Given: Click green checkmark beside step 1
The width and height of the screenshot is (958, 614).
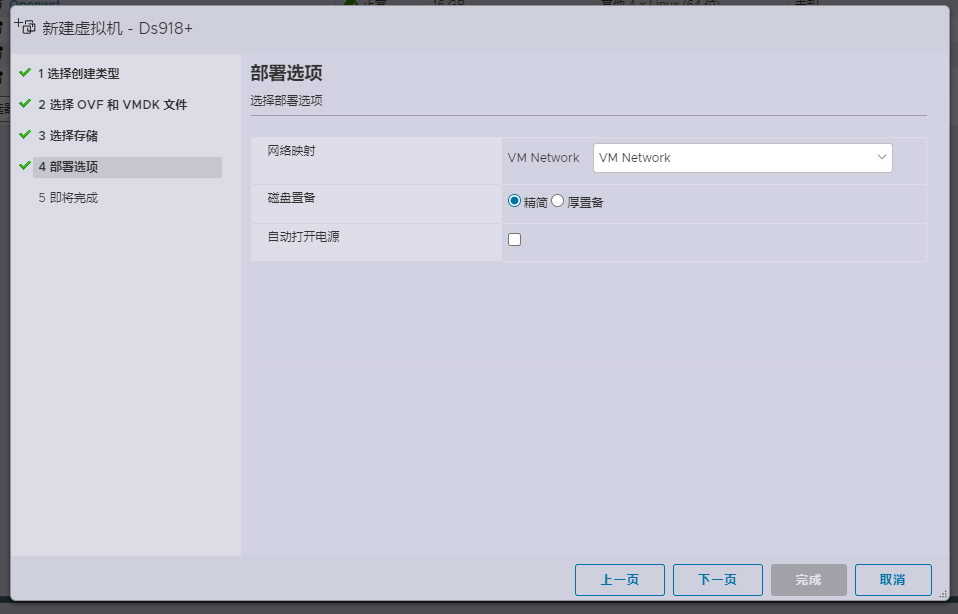Looking at the screenshot, I should (25, 73).
